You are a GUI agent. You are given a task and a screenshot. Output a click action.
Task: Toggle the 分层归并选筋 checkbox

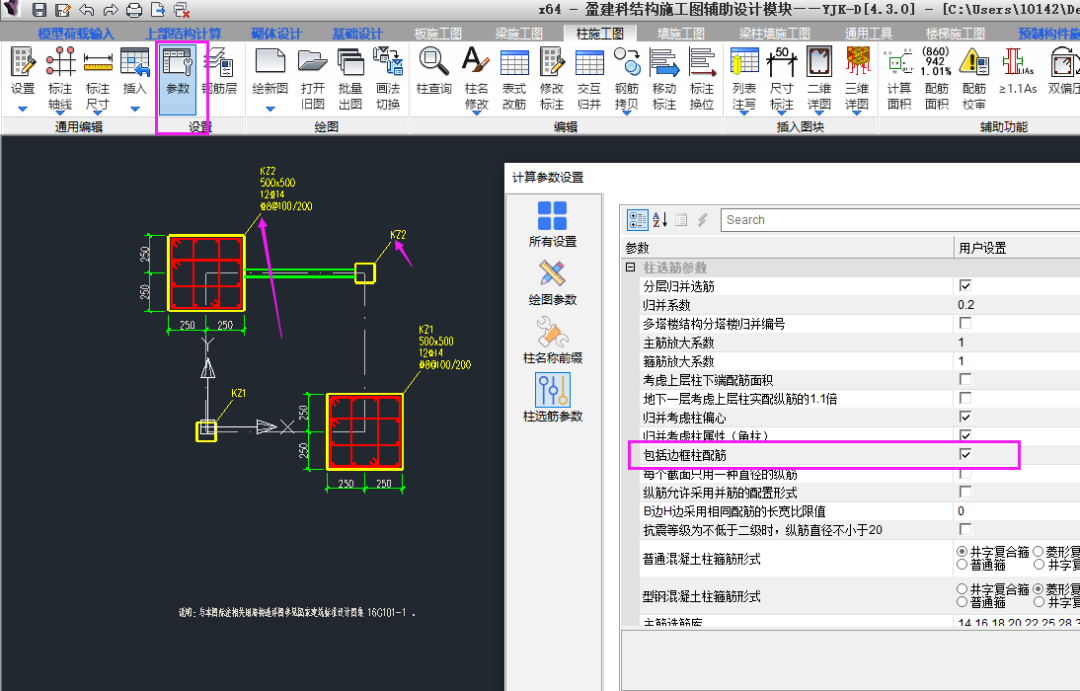click(x=965, y=286)
